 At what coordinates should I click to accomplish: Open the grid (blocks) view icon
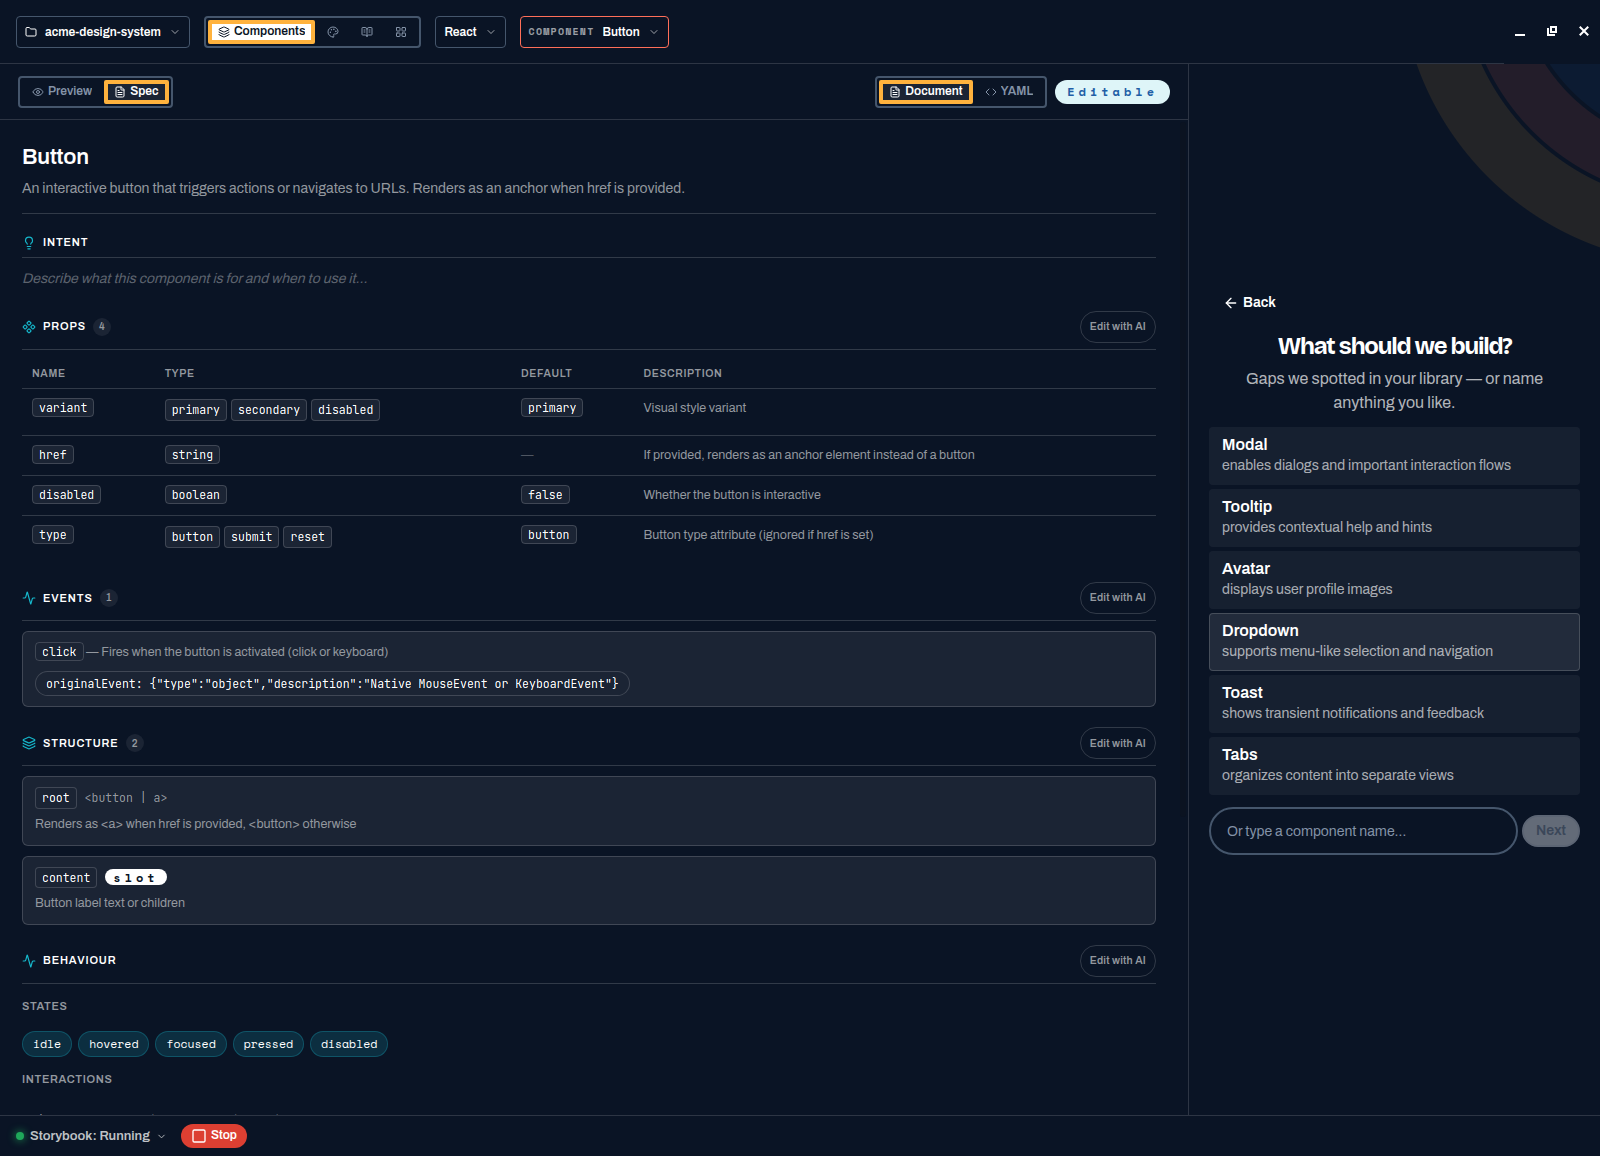coord(401,32)
